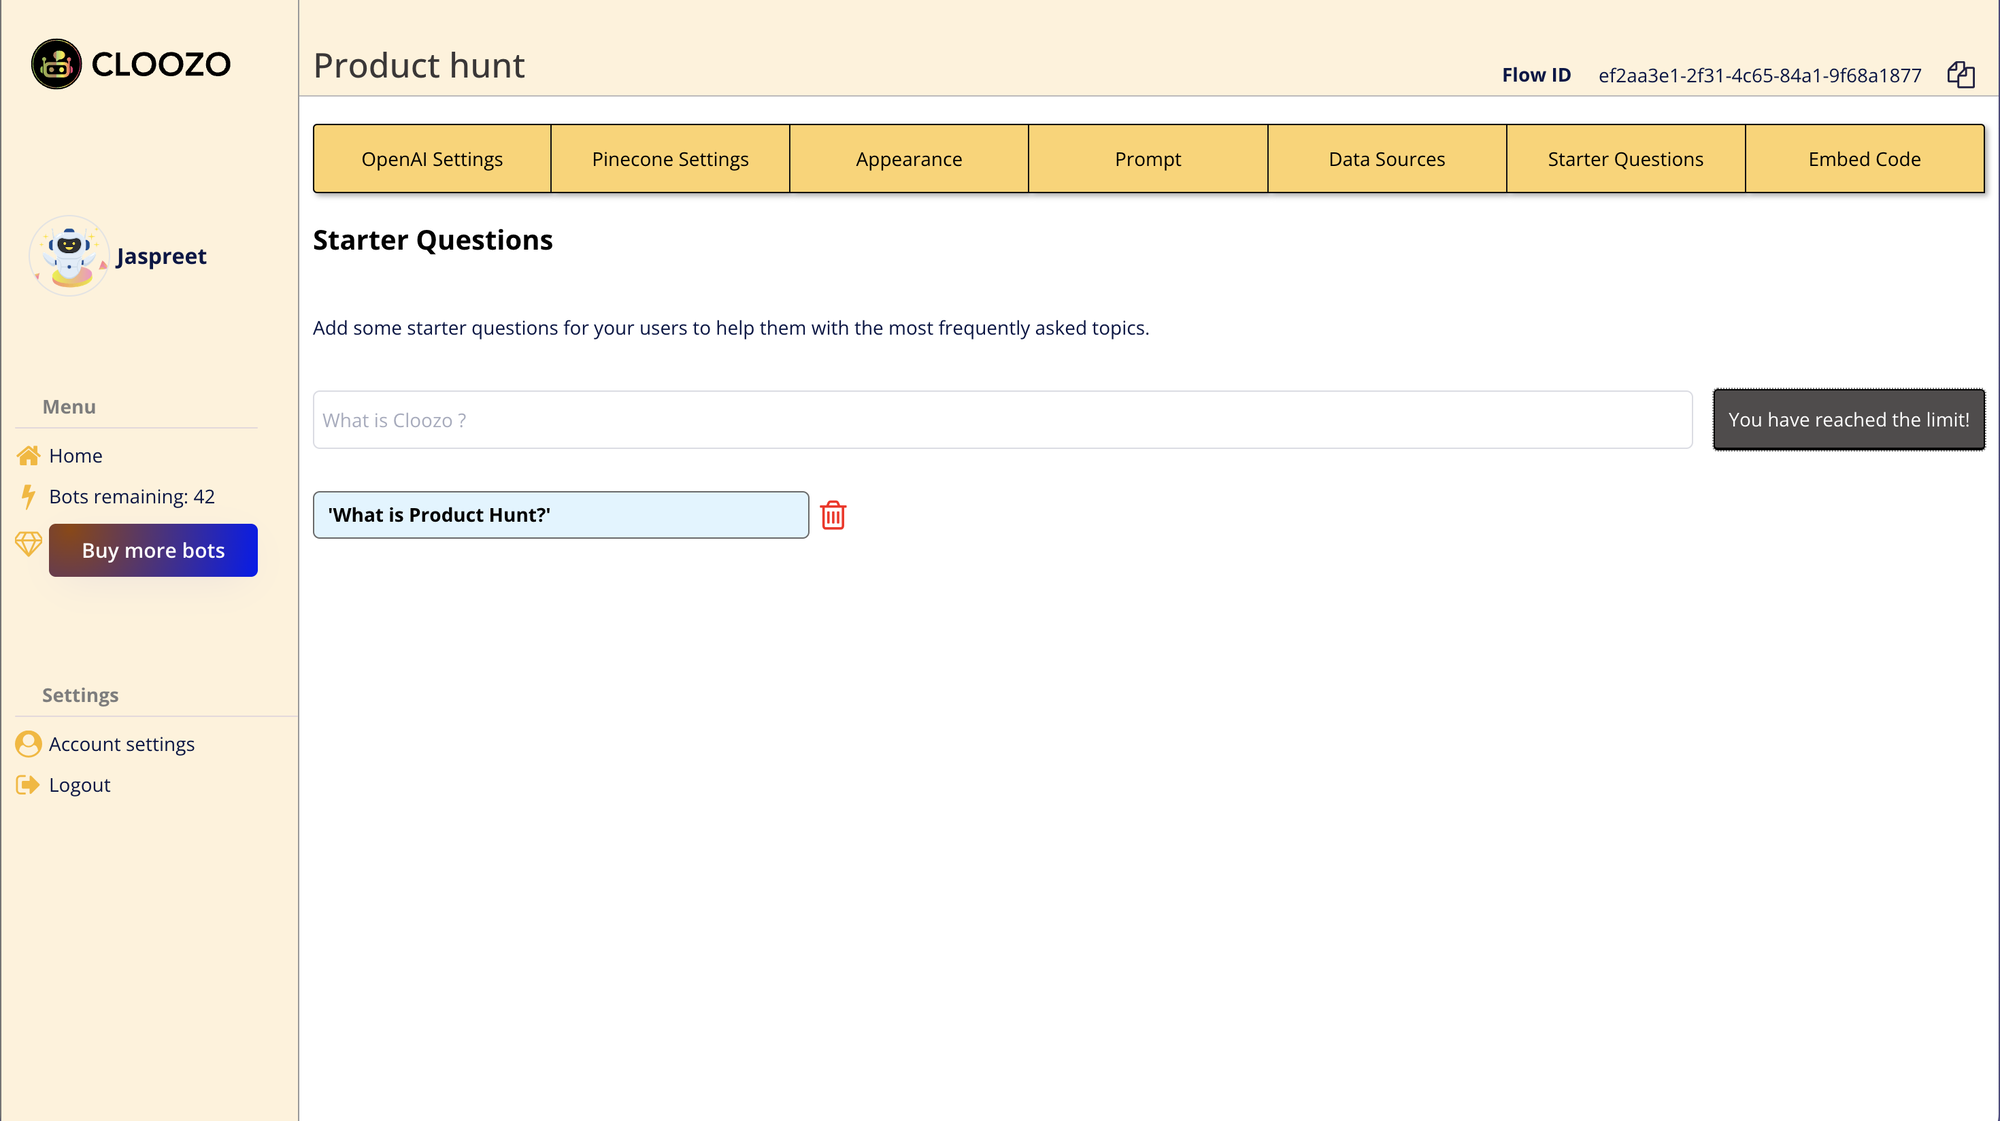Open the Data Sources tab

point(1386,158)
